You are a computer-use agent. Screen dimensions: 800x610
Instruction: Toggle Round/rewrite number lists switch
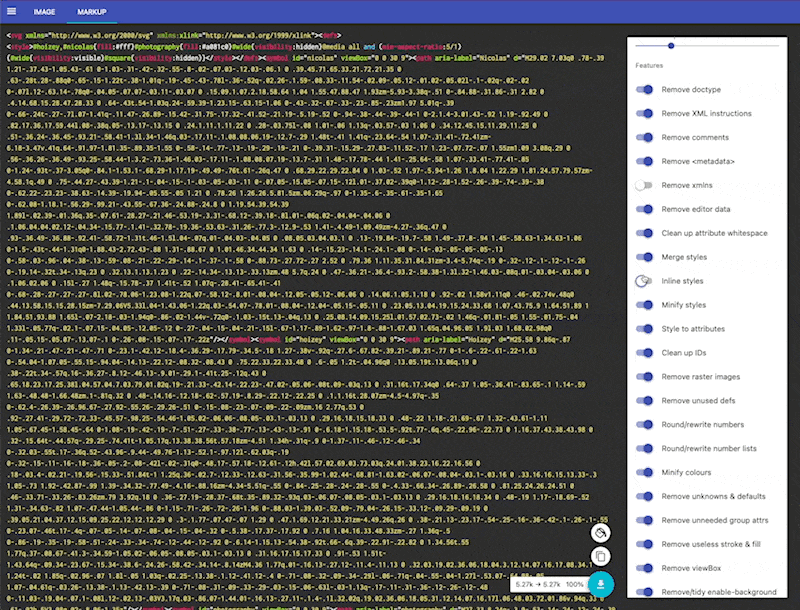[x=644, y=449]
